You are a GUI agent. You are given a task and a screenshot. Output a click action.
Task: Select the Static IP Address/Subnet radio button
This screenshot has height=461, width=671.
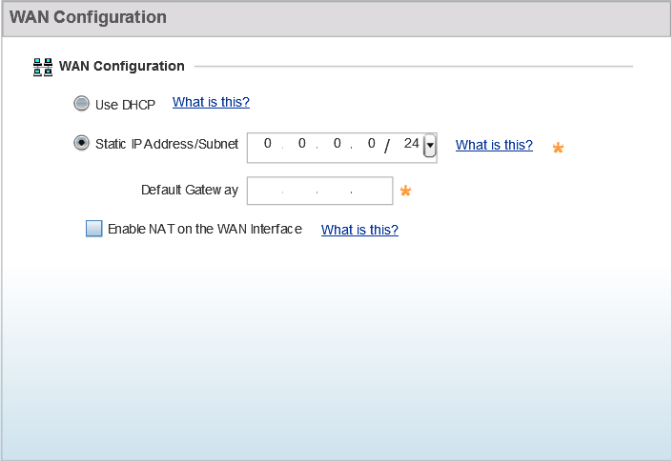[81, 143]
